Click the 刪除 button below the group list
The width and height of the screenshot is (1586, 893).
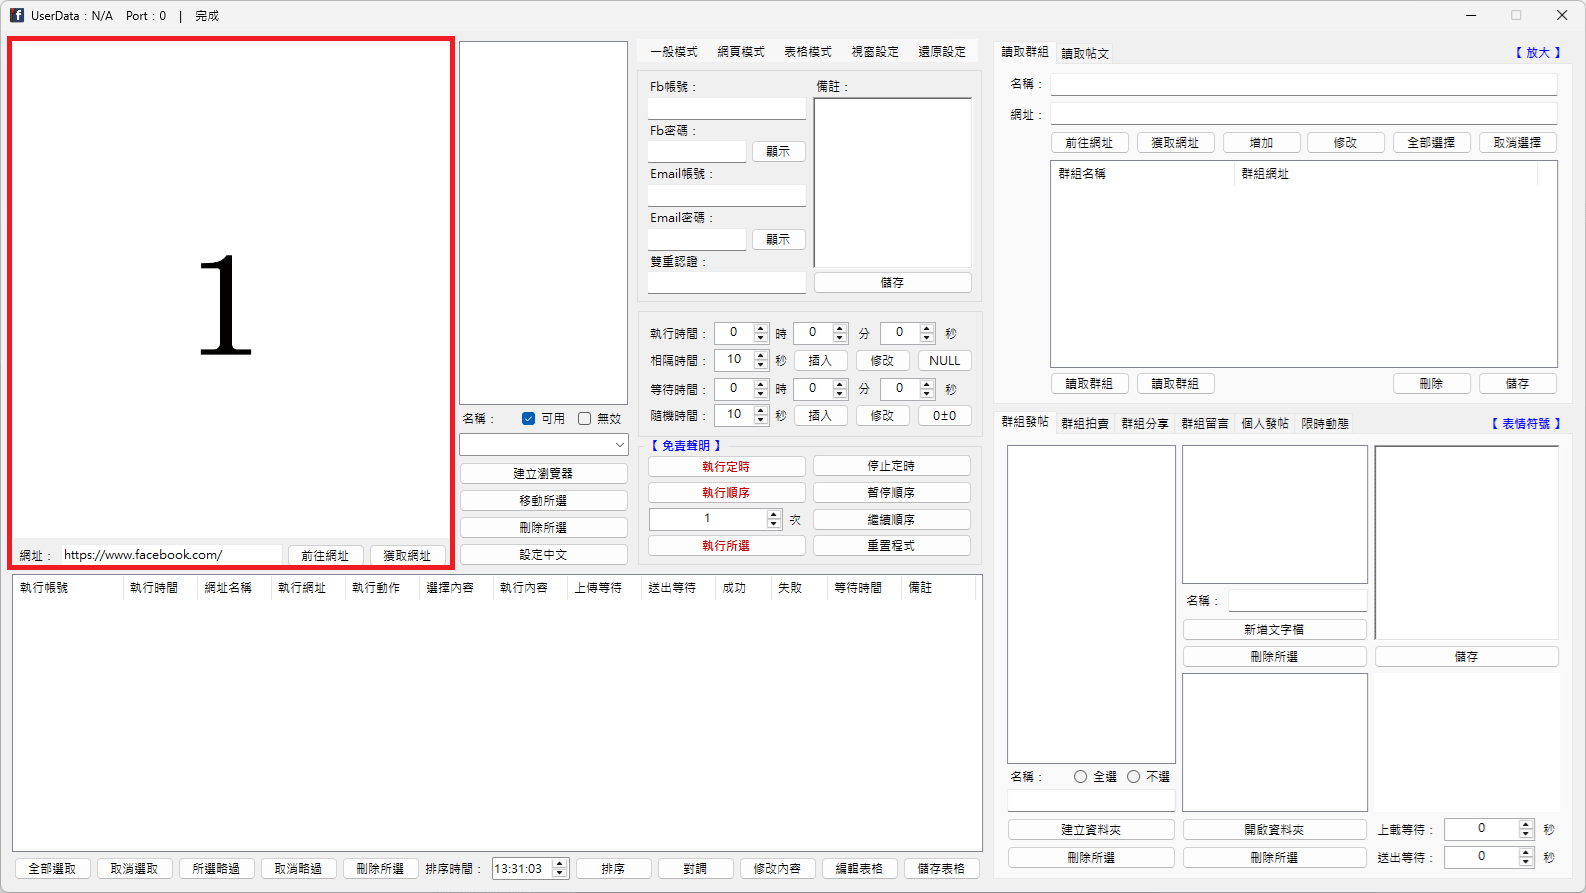pyautogui.click(x=1432, y=384)
